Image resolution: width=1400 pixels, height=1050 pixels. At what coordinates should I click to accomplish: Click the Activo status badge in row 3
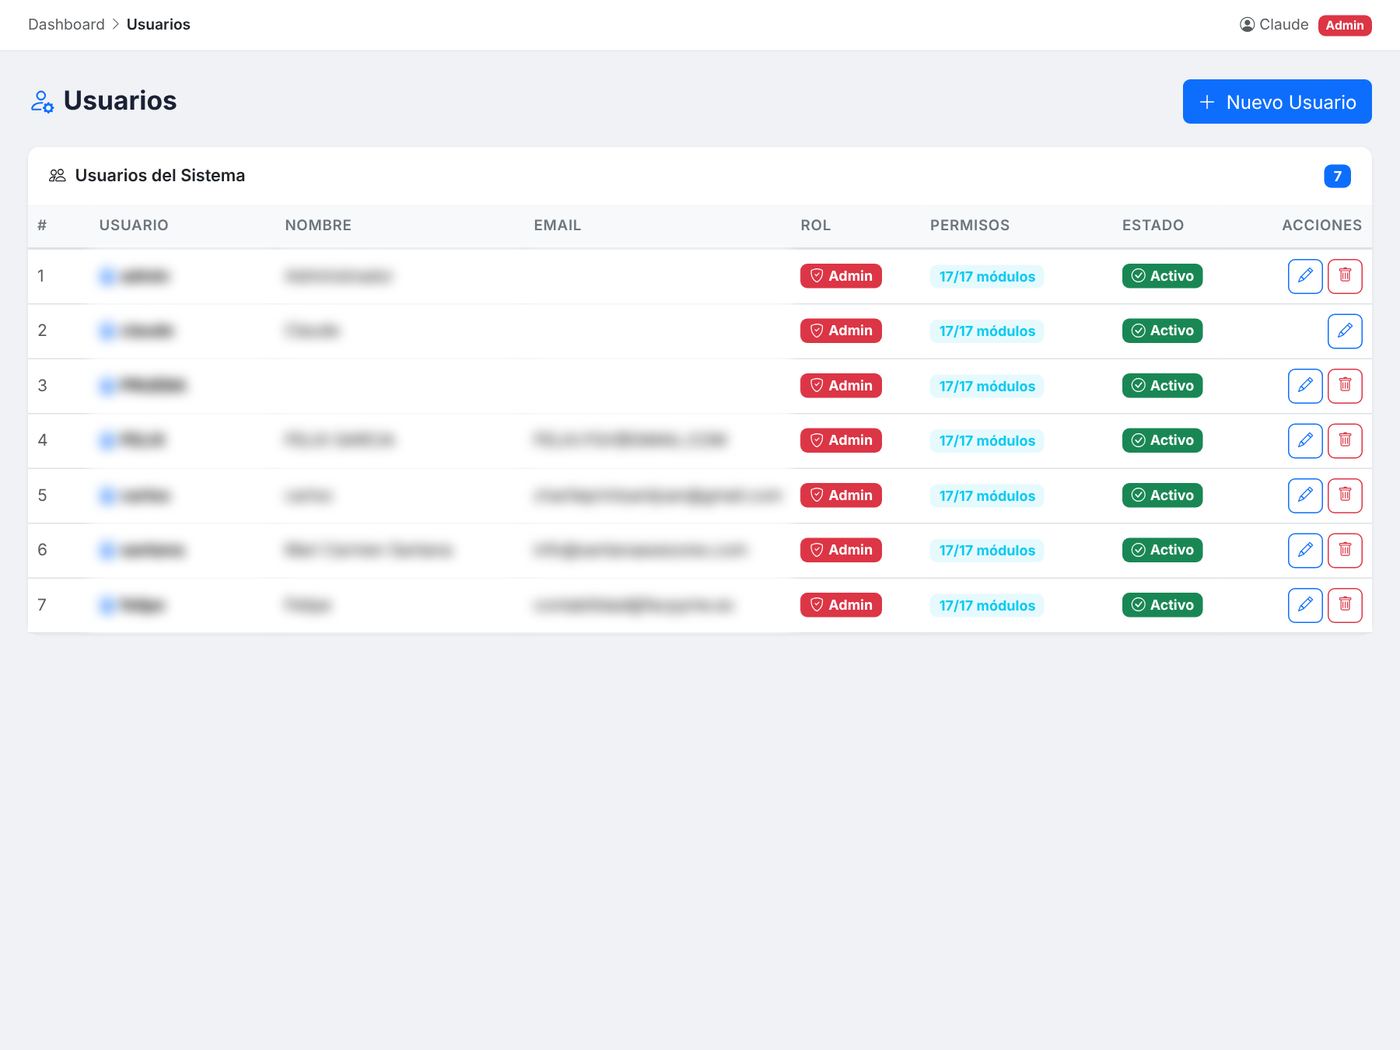pos(1162,386)
